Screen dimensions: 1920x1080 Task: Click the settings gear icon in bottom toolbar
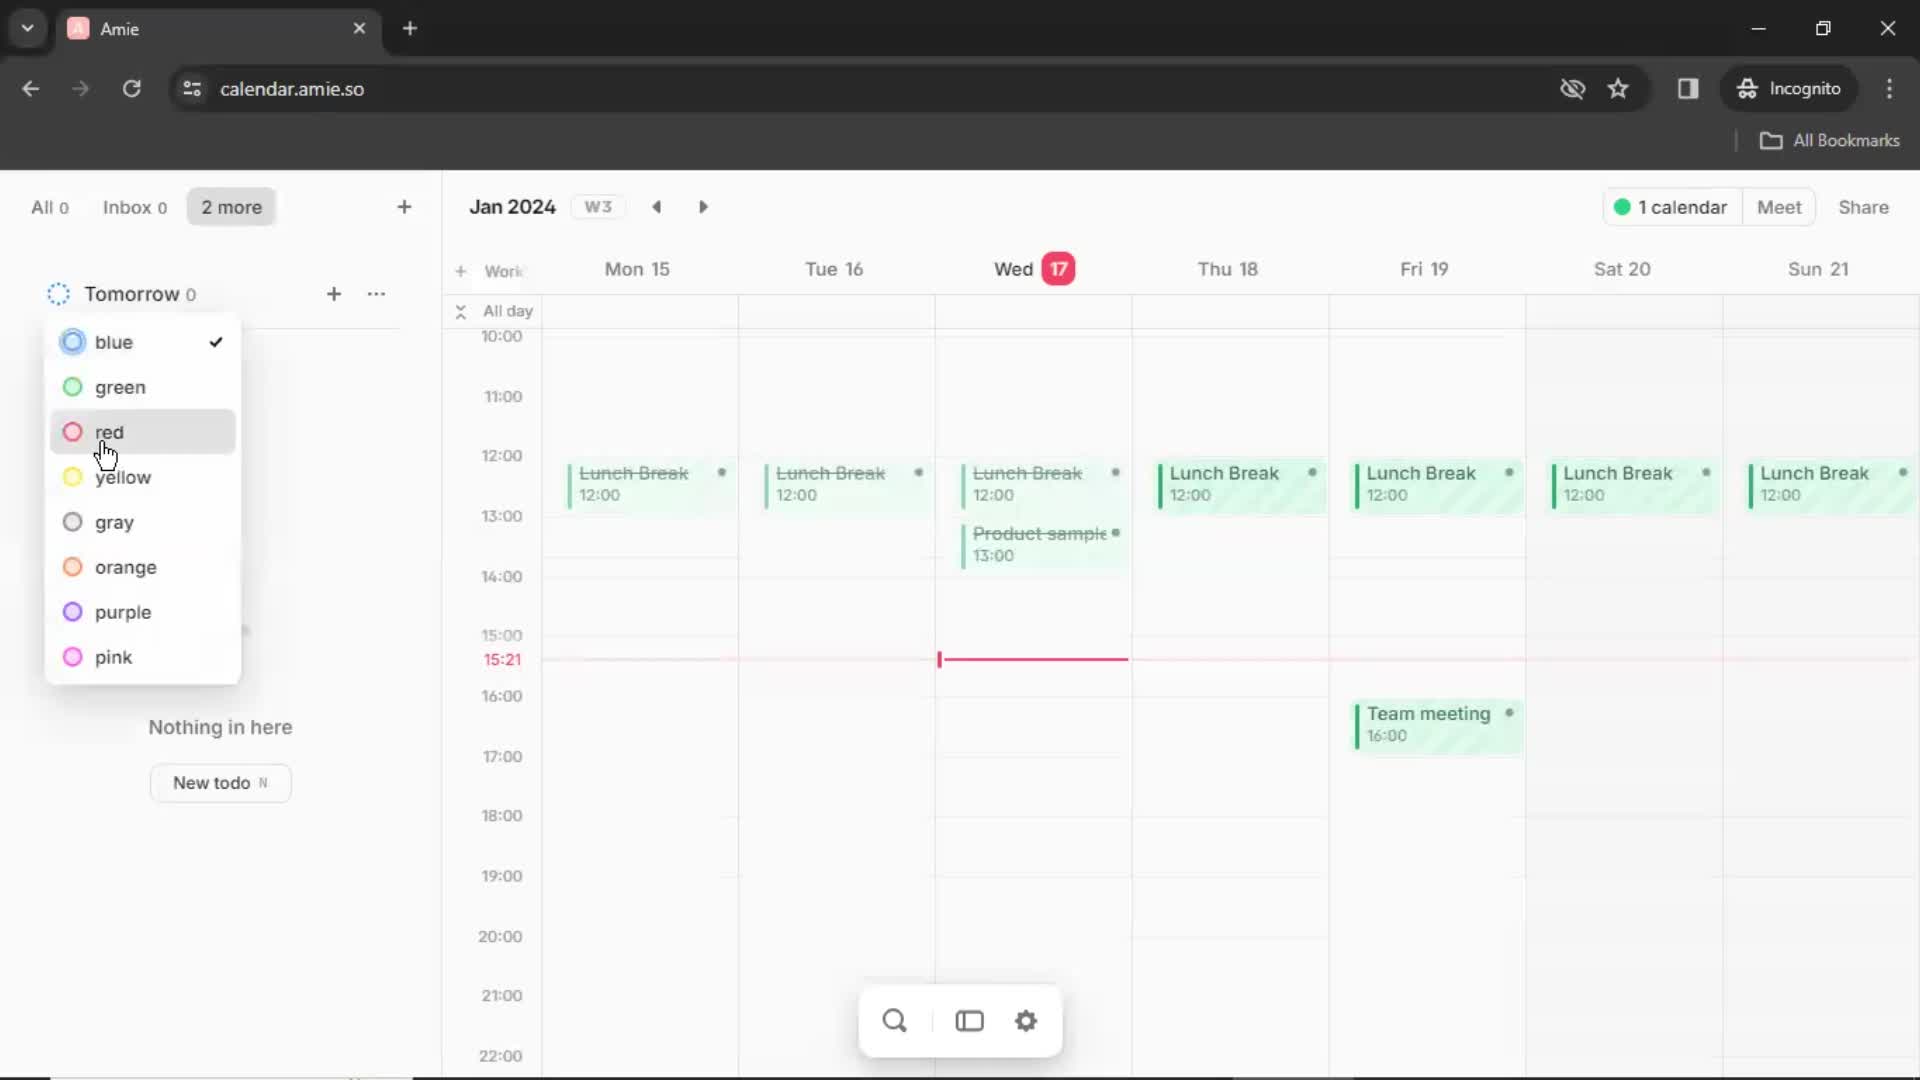[1026, 1021]
